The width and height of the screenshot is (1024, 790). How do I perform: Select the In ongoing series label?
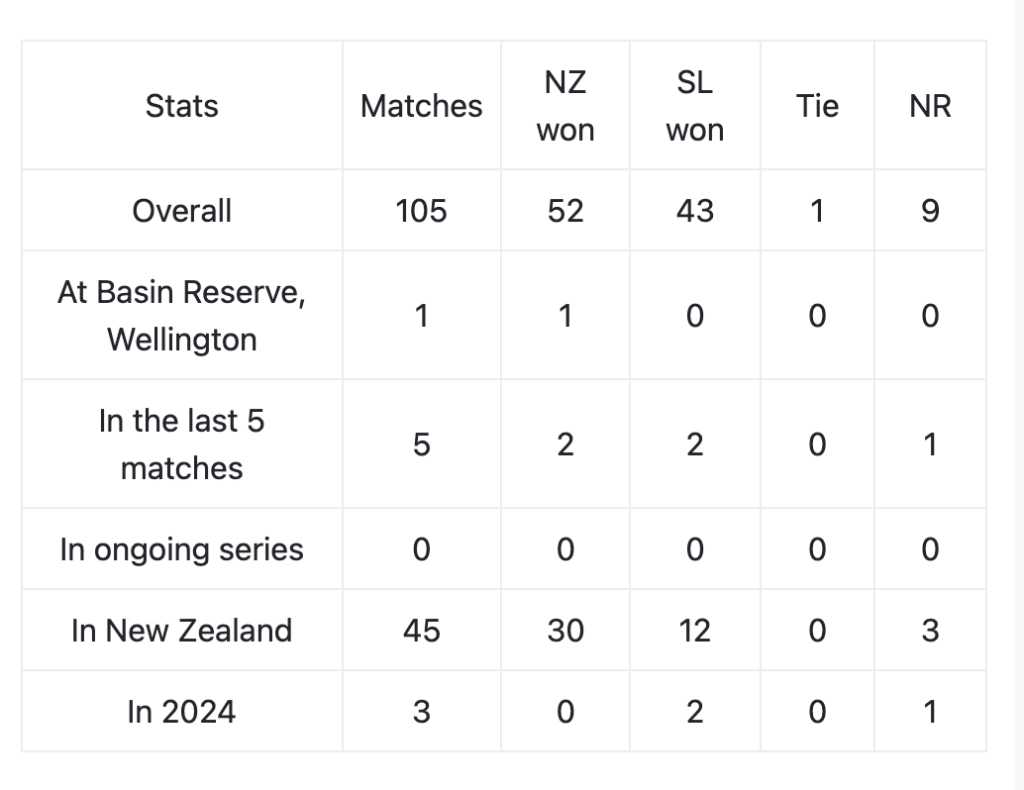182,549
